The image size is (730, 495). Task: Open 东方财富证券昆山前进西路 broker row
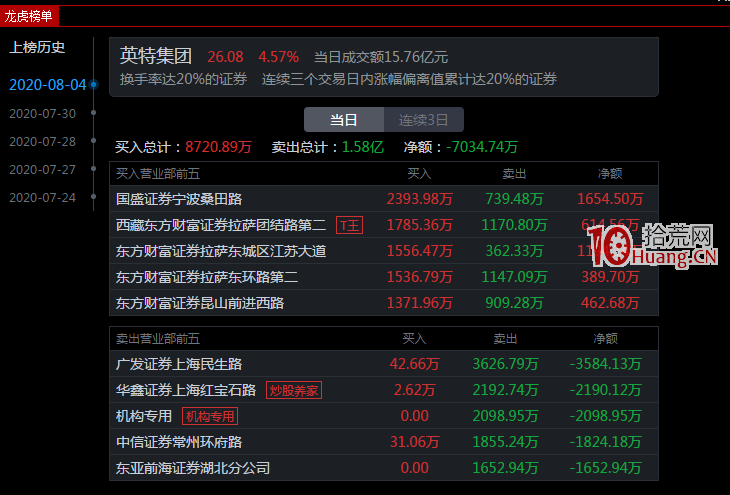pyautogui.click(x=384, y=303)
